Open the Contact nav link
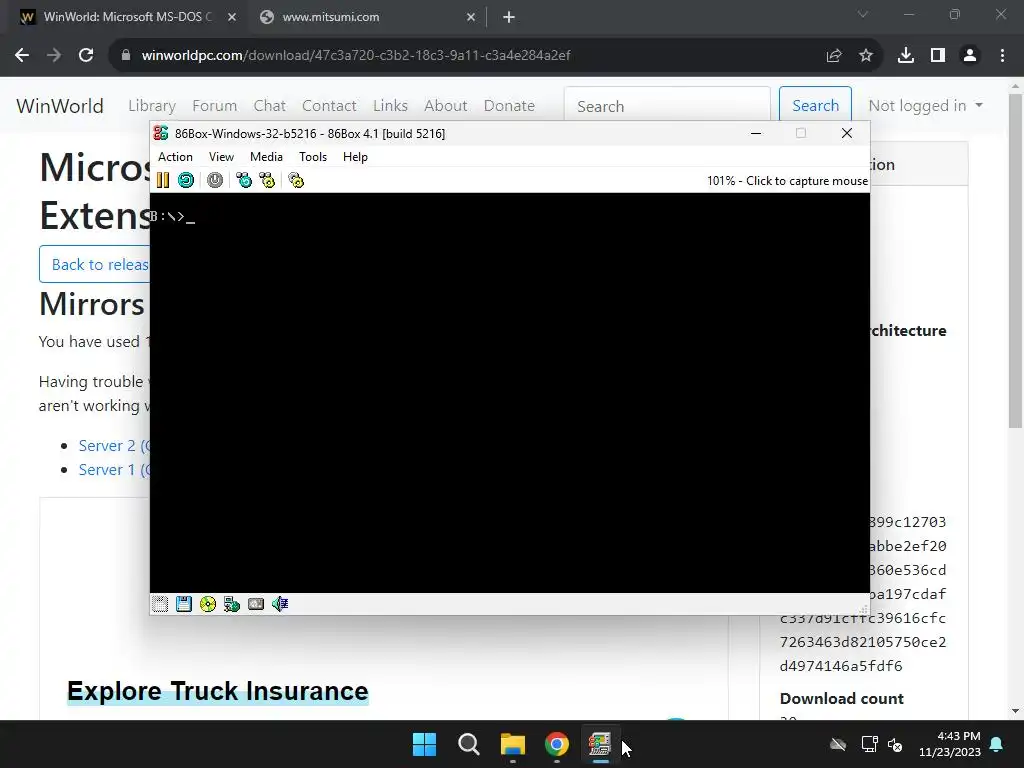This screenshot has width=1024, height=768. [329, 106]
